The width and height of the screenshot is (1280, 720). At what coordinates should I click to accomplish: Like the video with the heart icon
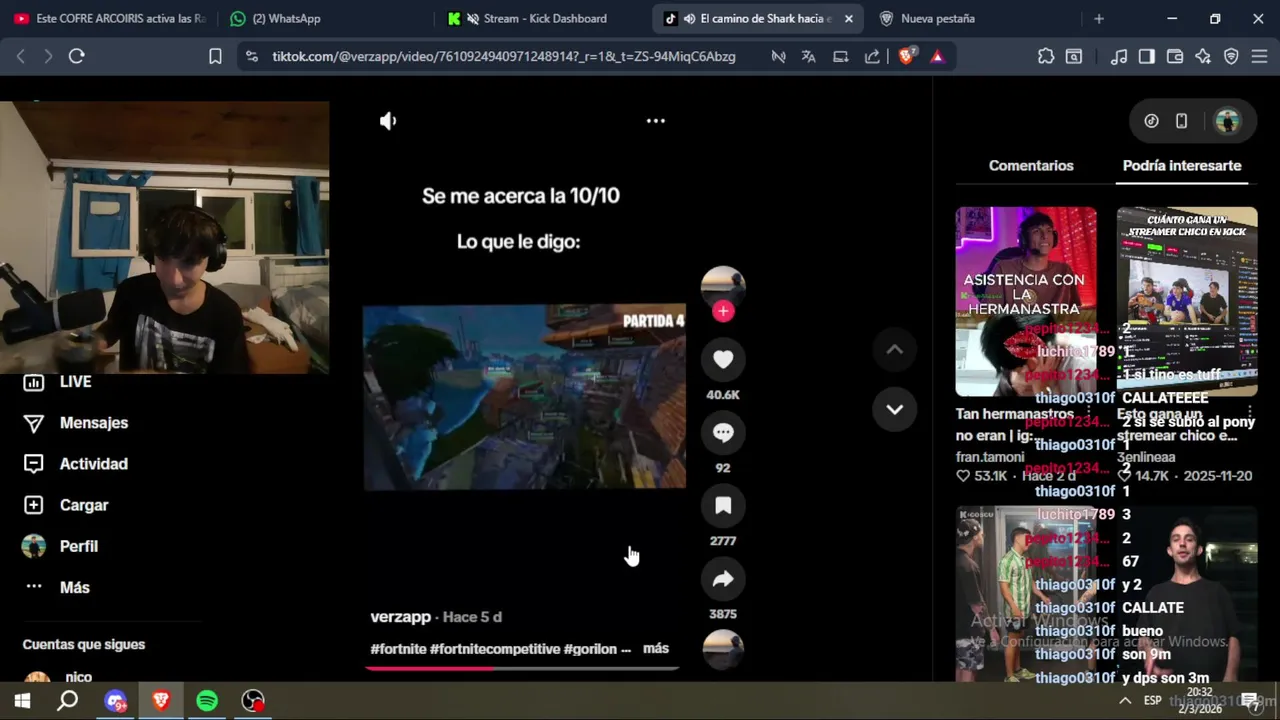click(723, 359)
